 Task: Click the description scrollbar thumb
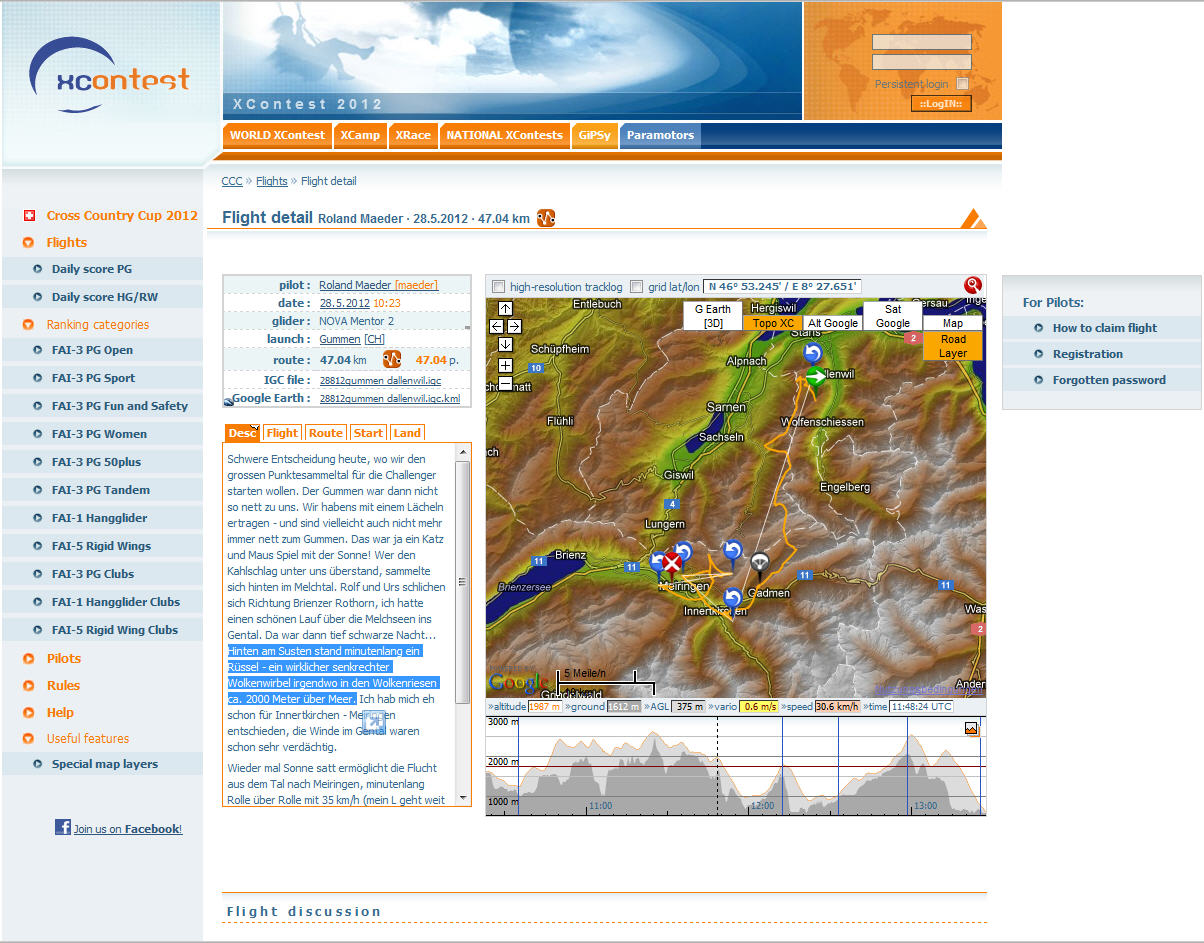coord(462,581)
